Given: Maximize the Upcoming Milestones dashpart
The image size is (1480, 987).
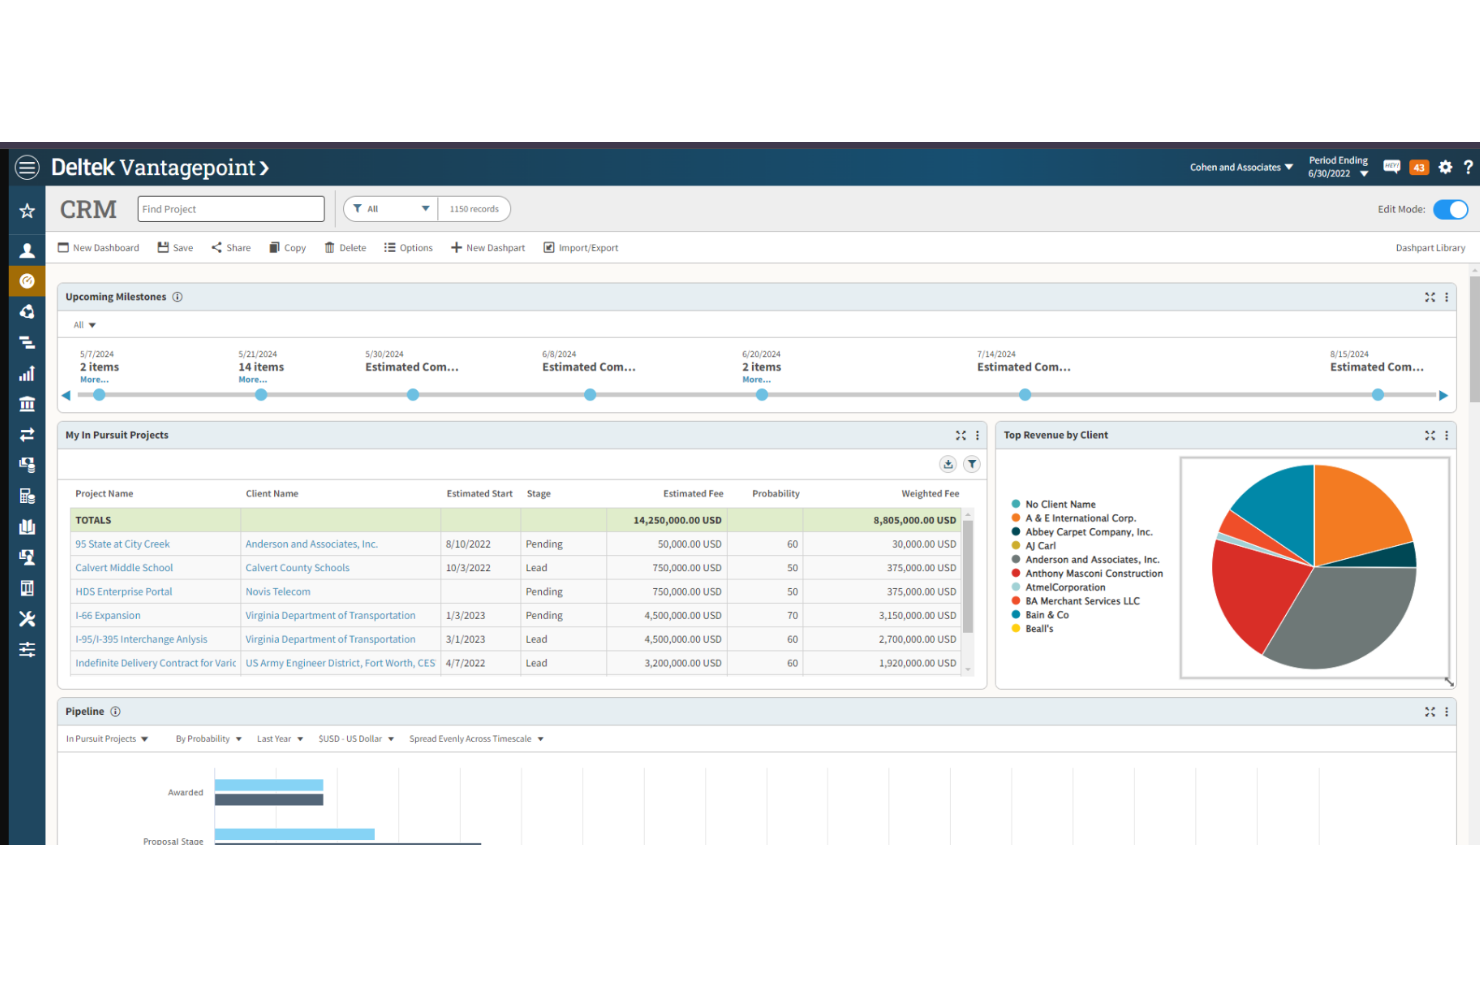Looking at the screenshot, I should (1430, 297).
